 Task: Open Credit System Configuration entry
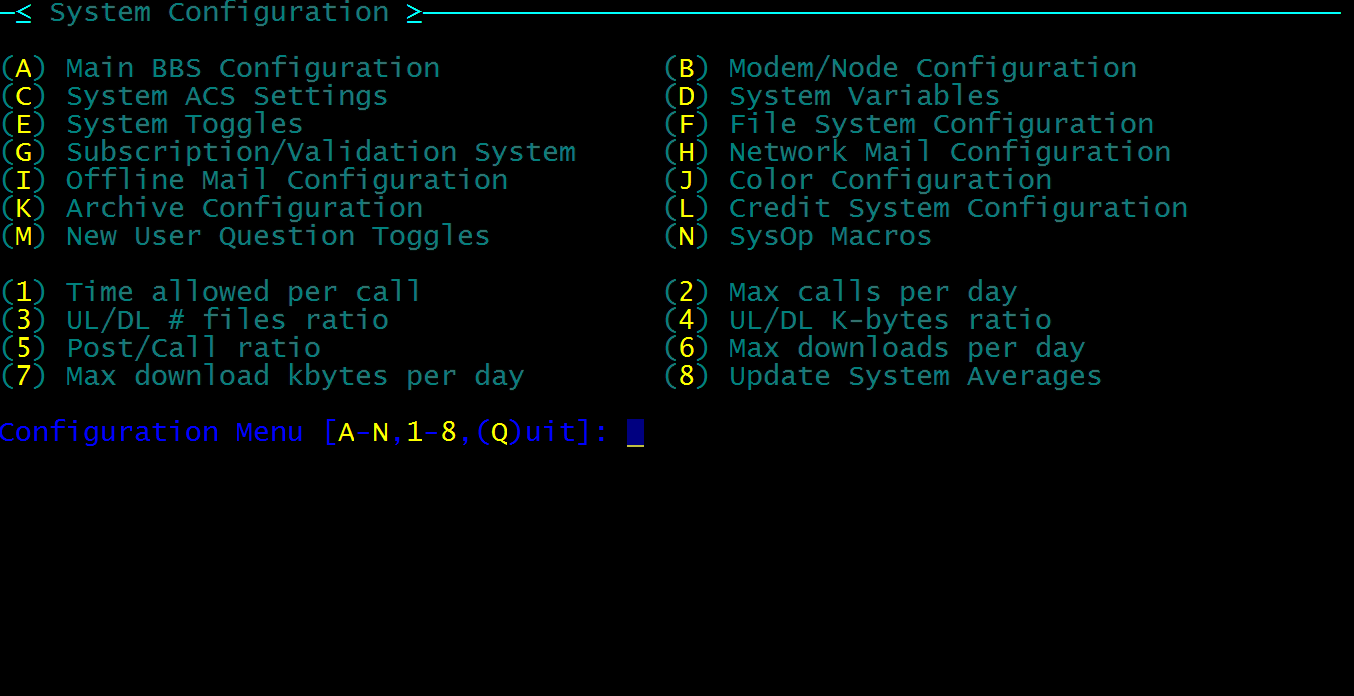point(926,208)
